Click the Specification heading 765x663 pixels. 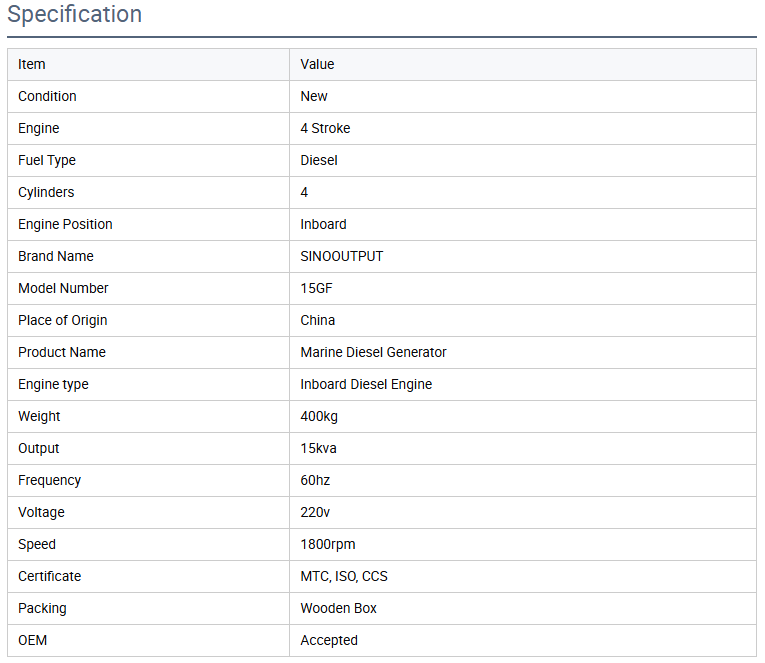75,15
